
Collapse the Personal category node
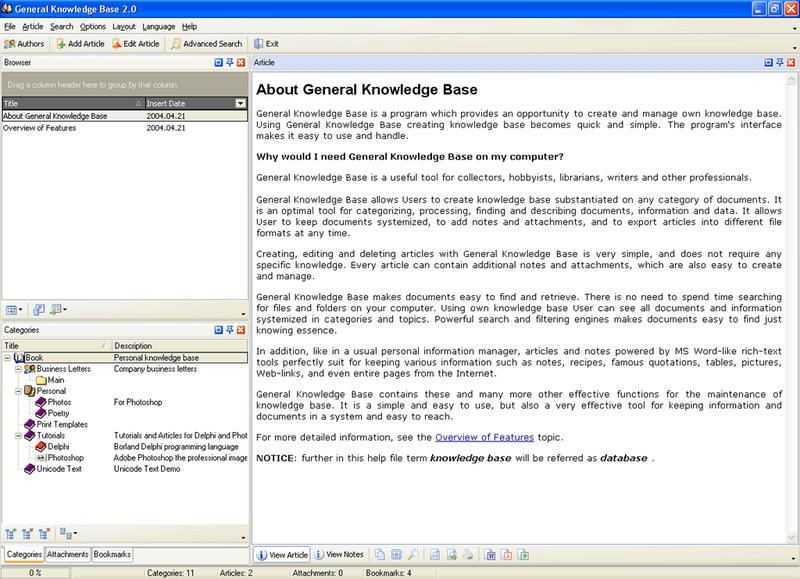tap(19, 391)
